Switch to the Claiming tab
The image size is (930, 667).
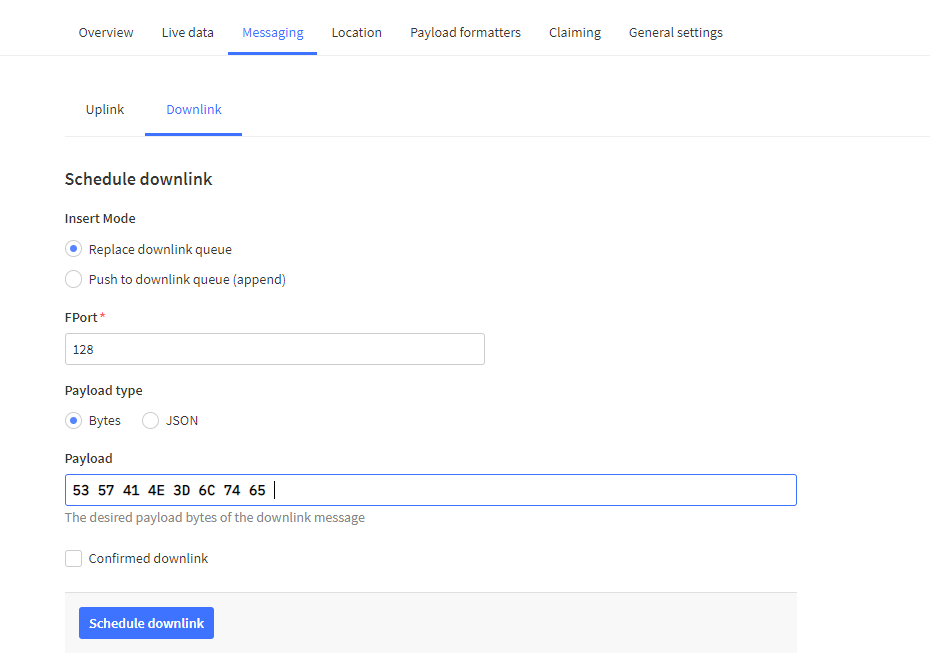coord(575,32)
